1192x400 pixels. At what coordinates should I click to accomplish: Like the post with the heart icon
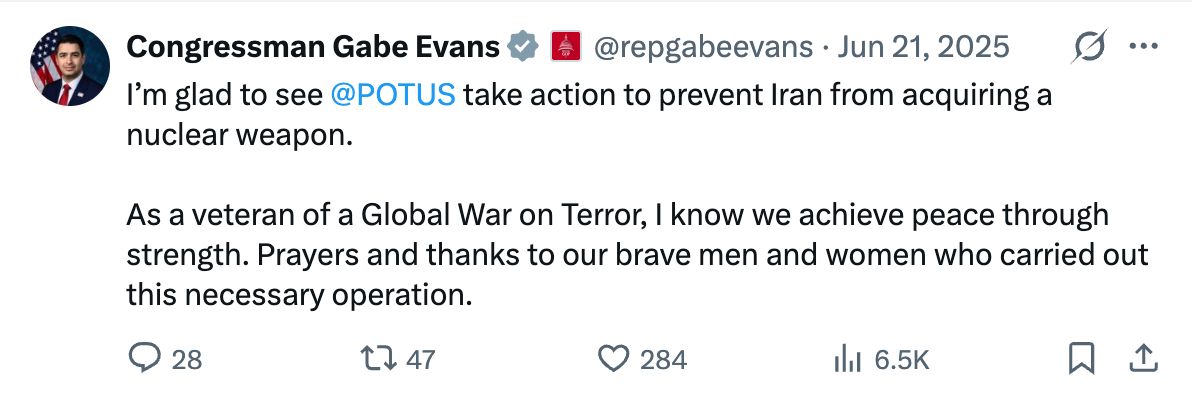[x=612, y=359]
